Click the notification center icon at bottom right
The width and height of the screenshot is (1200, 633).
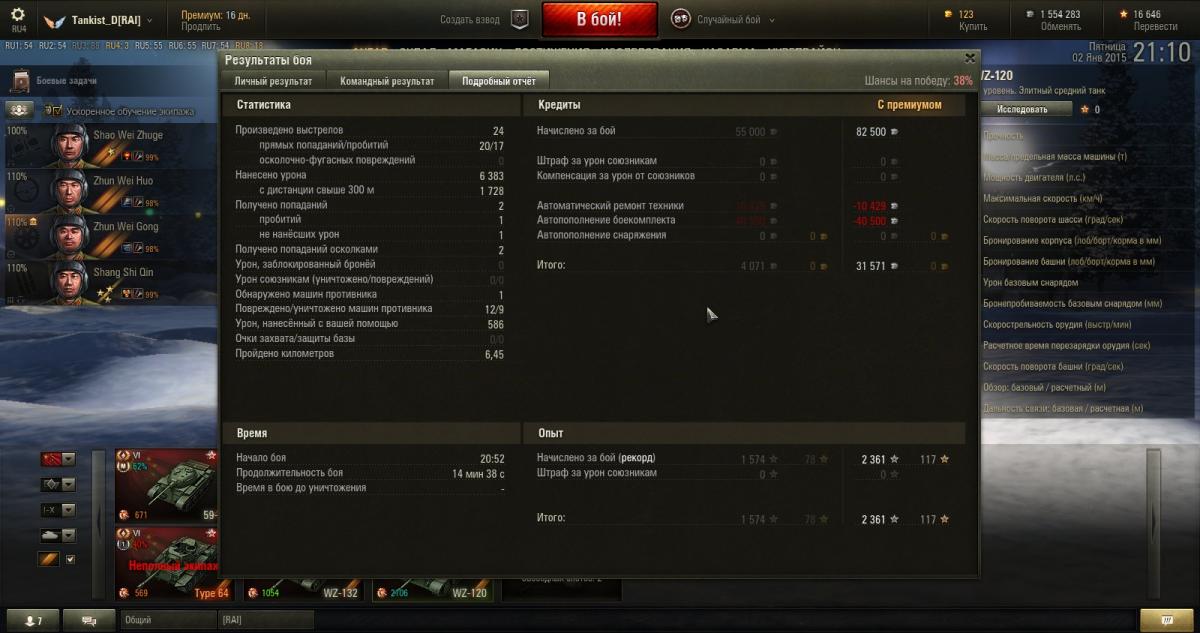coord(1159,621)
